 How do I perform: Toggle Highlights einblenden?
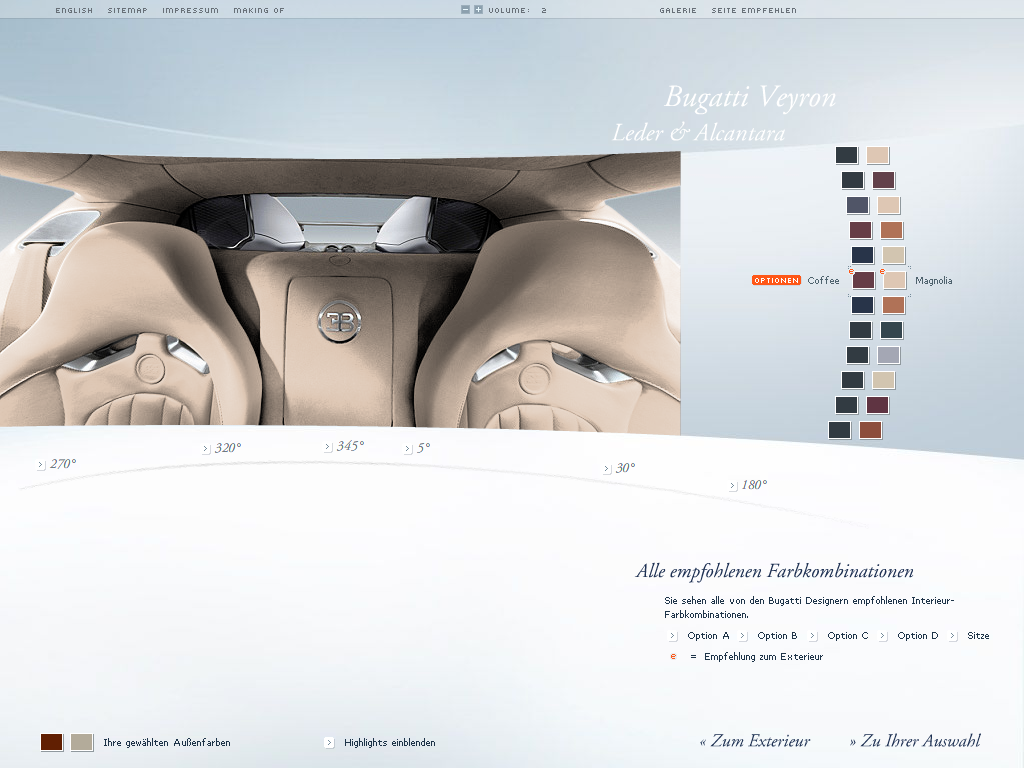click(x=329, y=743)
